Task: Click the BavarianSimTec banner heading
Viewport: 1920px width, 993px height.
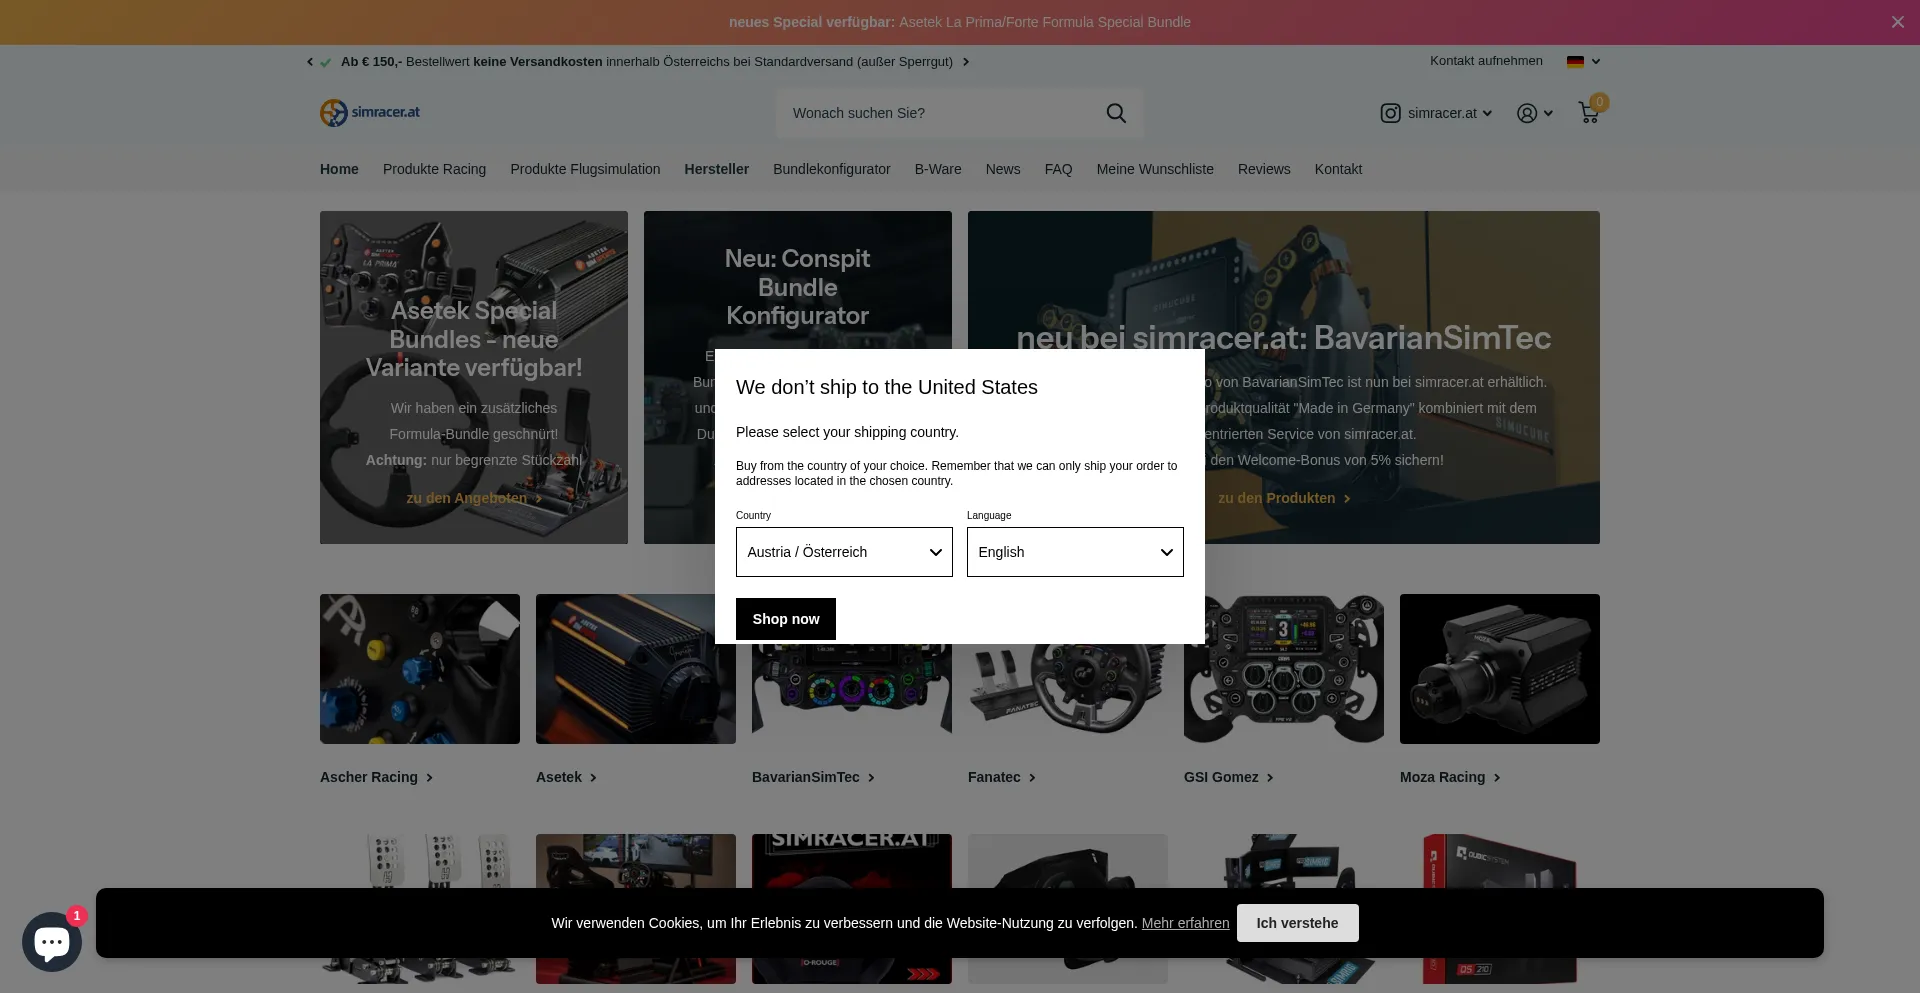Action: pyautogui.click(x=1283, y=338)
